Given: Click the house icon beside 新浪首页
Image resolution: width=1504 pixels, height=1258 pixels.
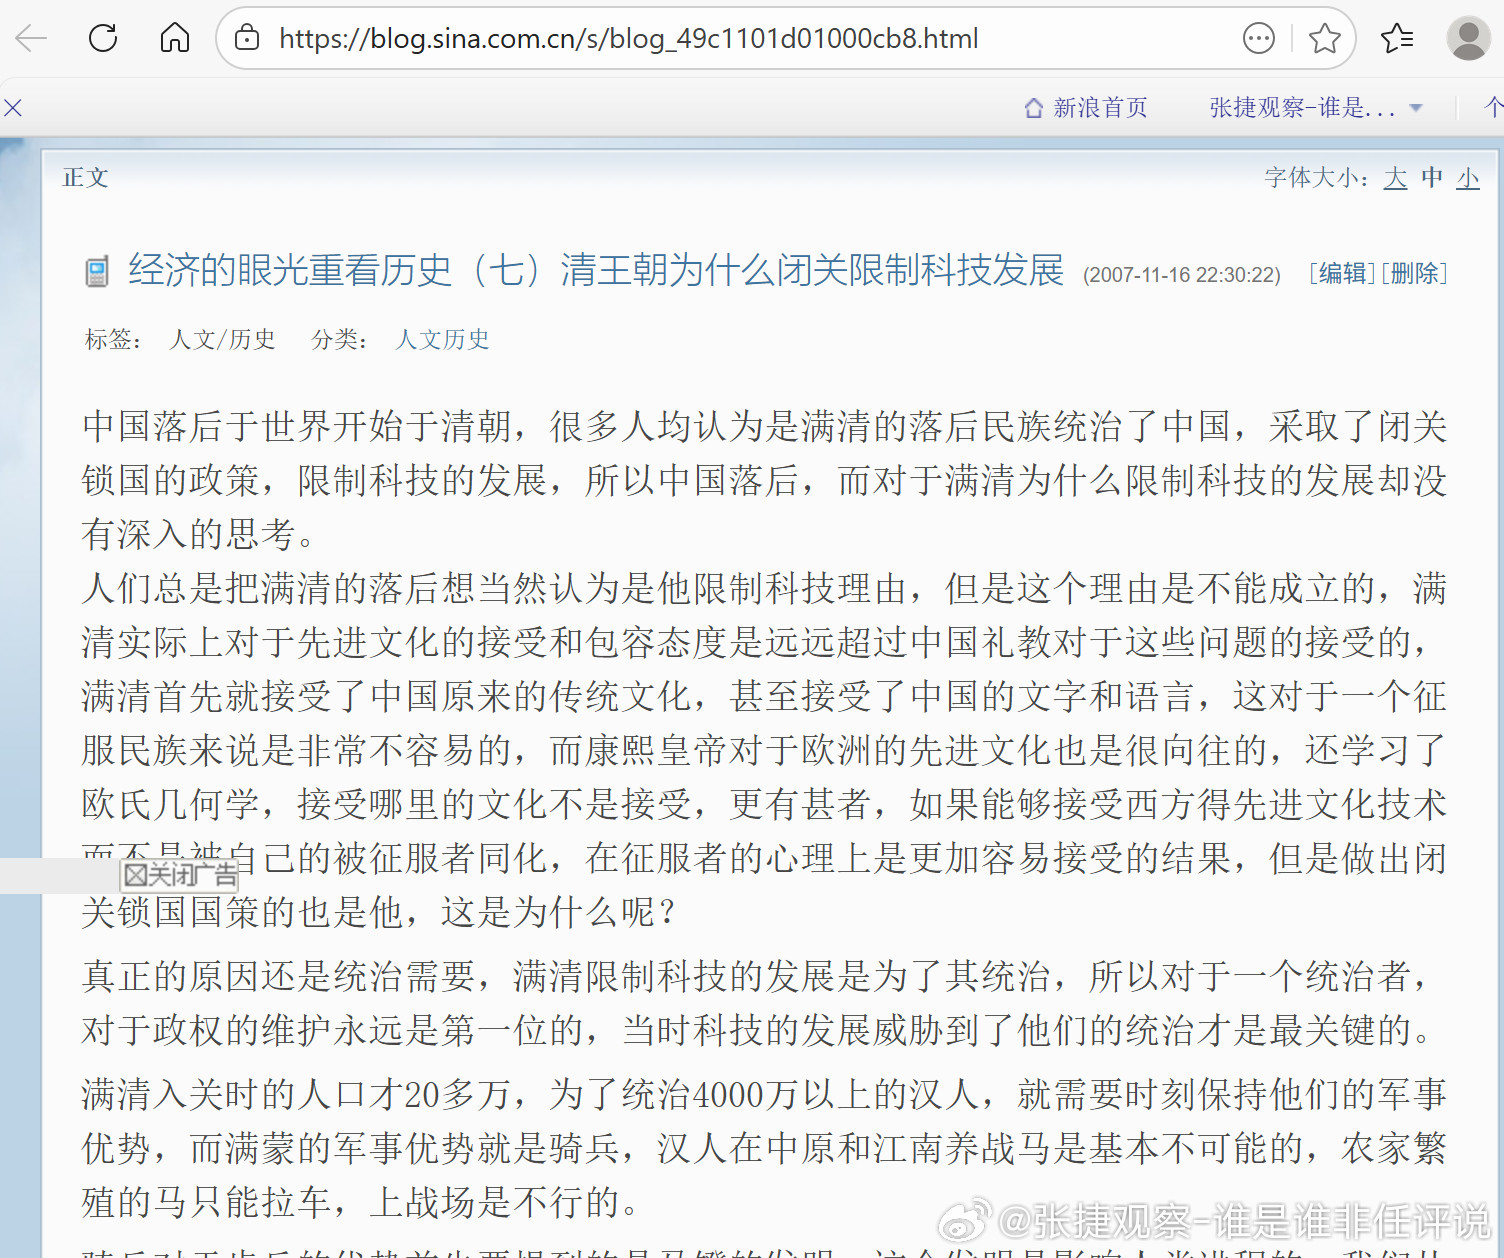Looking at the screenshot, I should (x=1033, y=107).
